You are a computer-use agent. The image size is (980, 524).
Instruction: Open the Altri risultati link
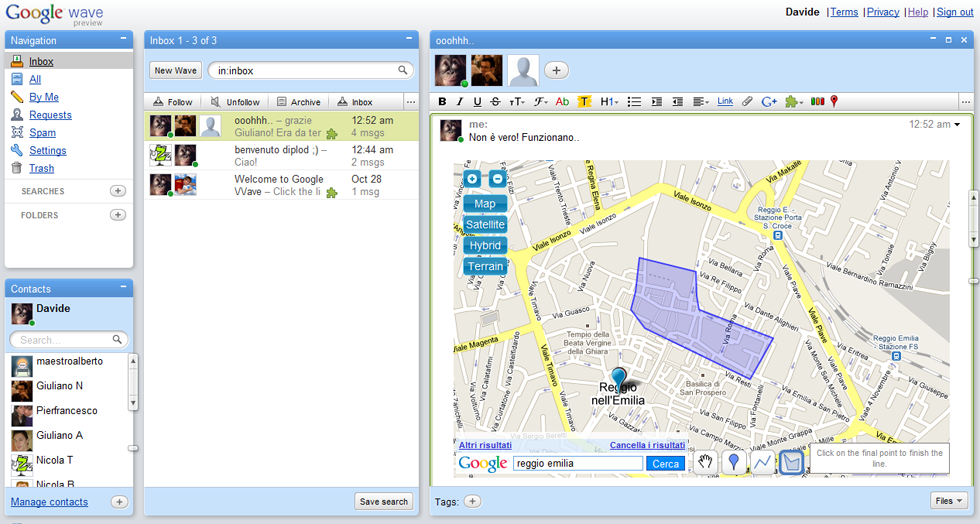click(x=485, y=445)
